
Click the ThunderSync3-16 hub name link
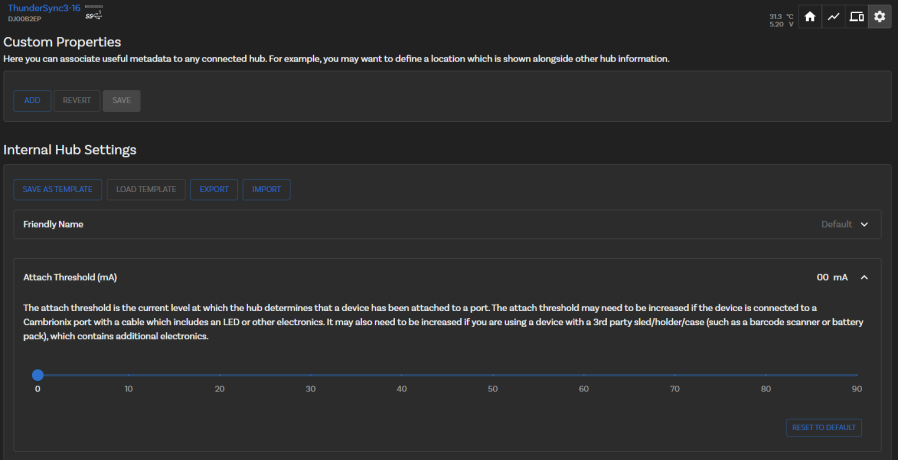(44, 9)
